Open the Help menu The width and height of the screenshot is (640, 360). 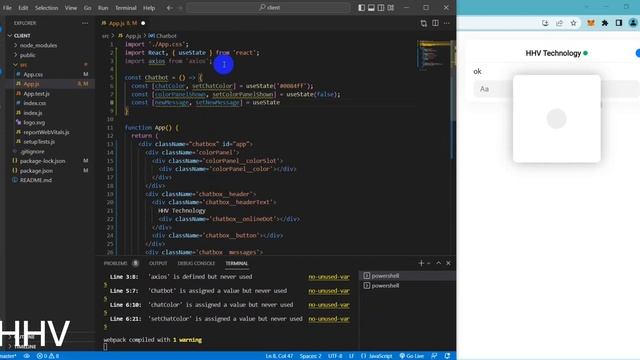pyautogui.click(x=149, y=7)
